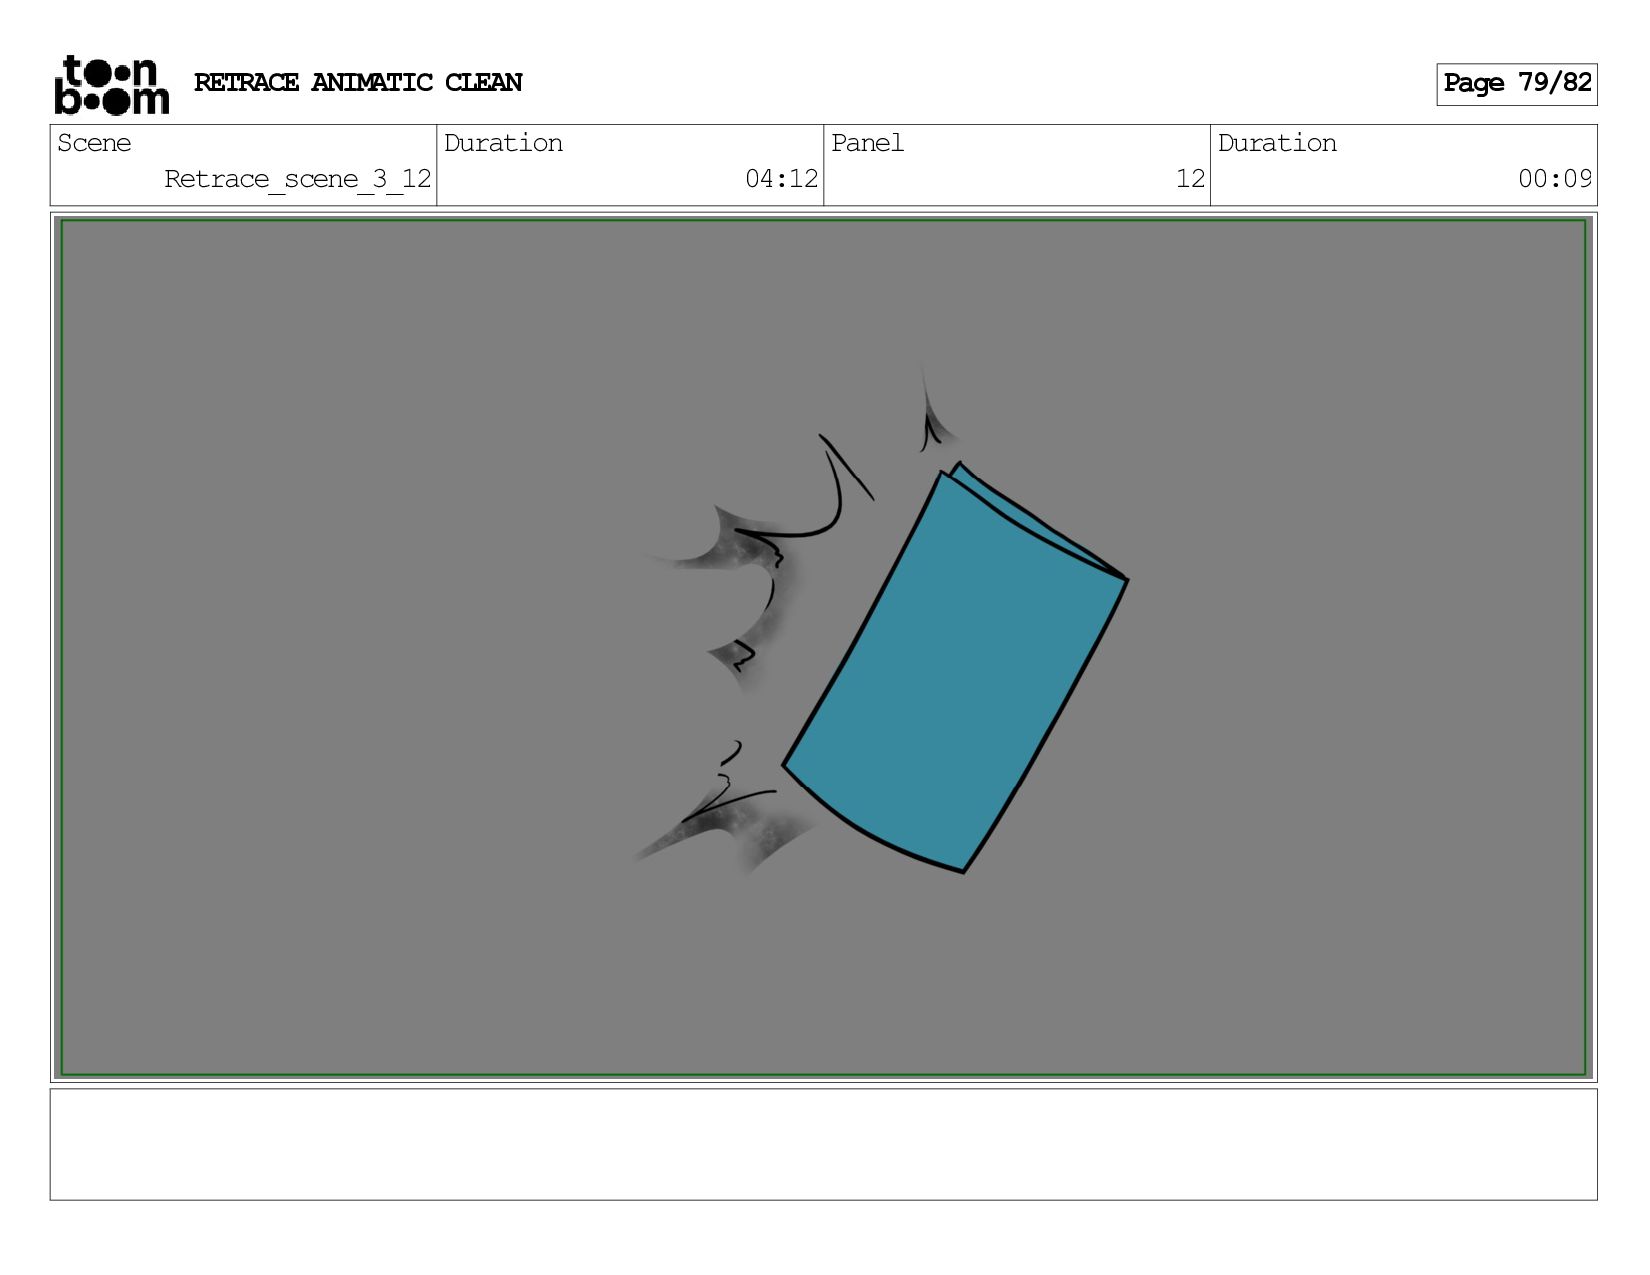Viewport: 1650px width, 1275px height.
Task: Click scene duration value '04:12'
Action: (x=782, y=179)
